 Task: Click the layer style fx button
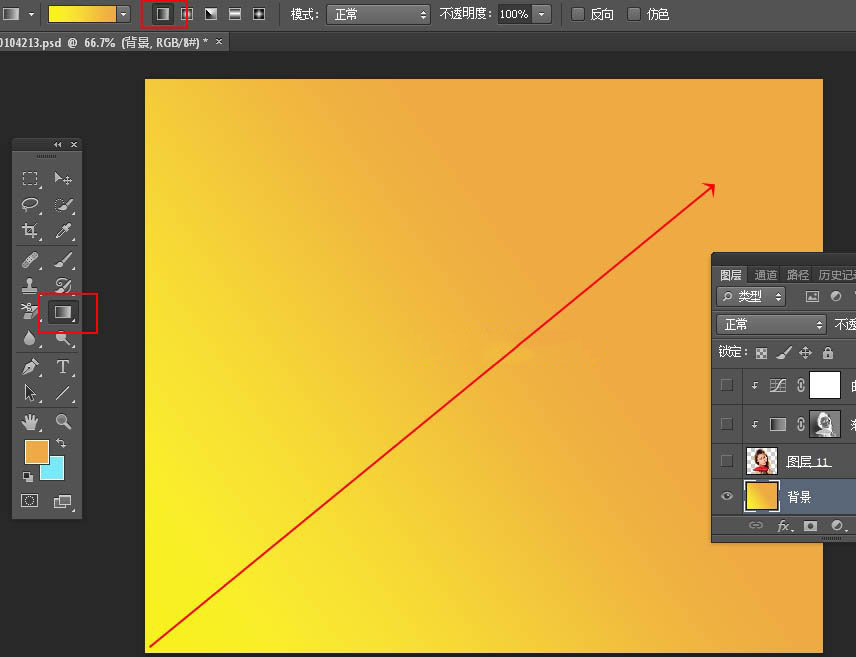[x=784, y=526]
